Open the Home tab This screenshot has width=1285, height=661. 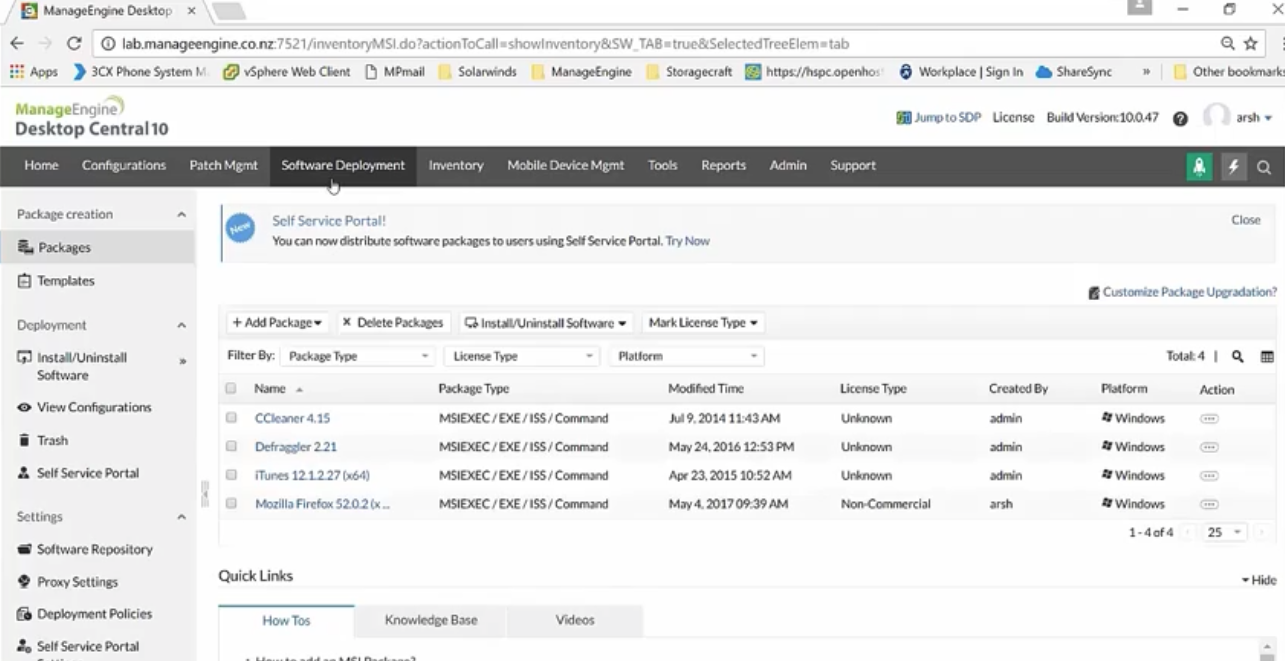pos(41,166)
